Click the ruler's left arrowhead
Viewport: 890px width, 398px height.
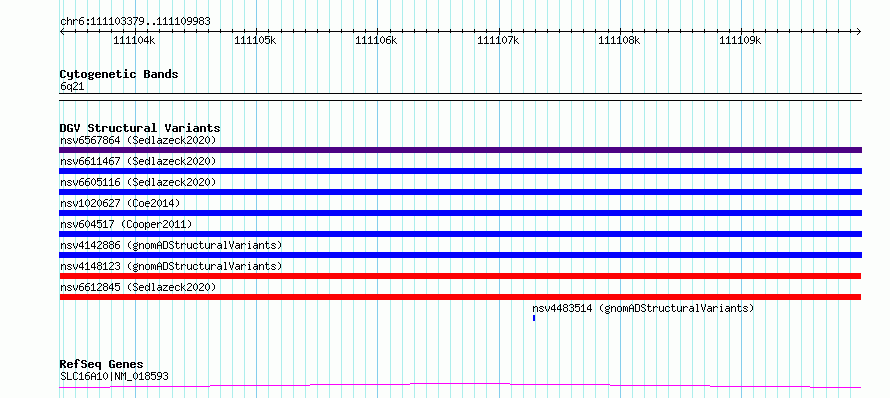click(62, 31)
